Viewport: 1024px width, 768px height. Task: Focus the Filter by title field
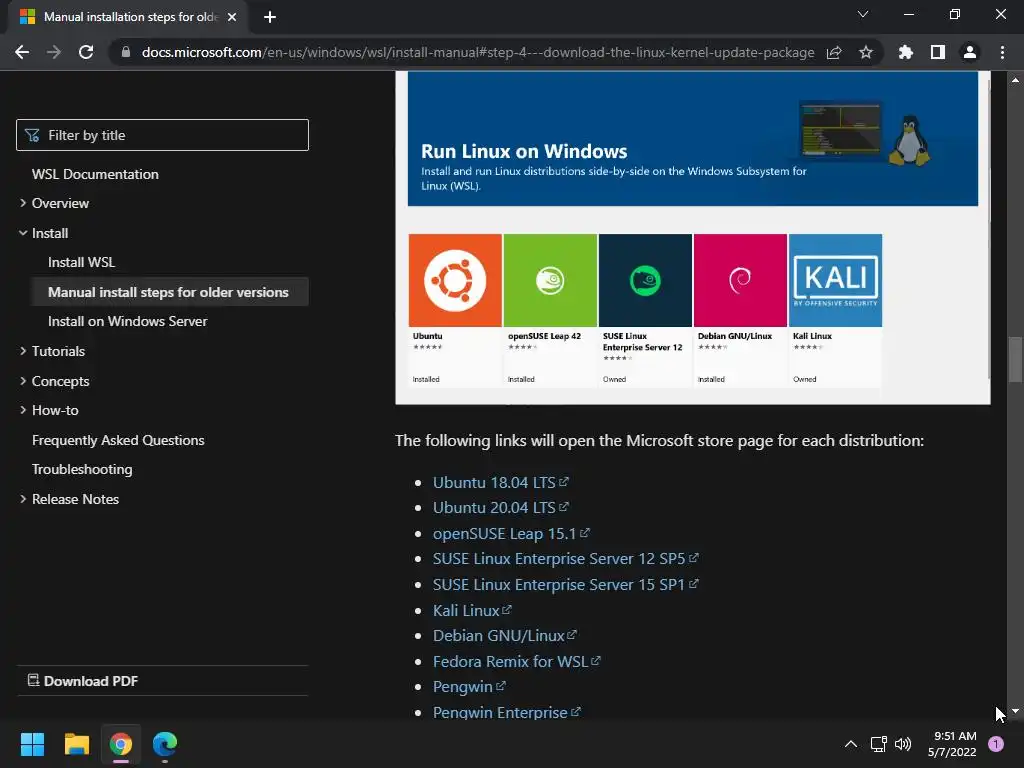click(x=163, y=135)
